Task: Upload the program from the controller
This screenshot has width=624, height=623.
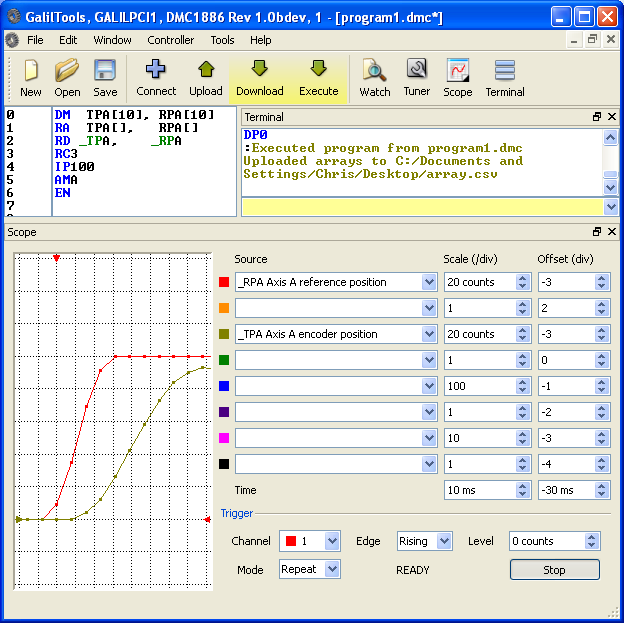Action: coord(206,78)
